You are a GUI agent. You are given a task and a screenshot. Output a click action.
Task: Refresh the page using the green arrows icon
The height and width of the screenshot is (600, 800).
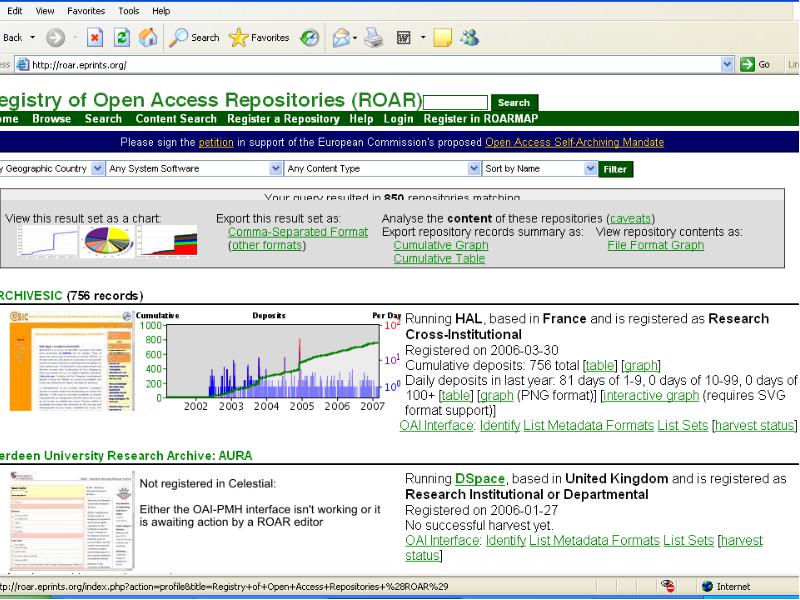121,38
